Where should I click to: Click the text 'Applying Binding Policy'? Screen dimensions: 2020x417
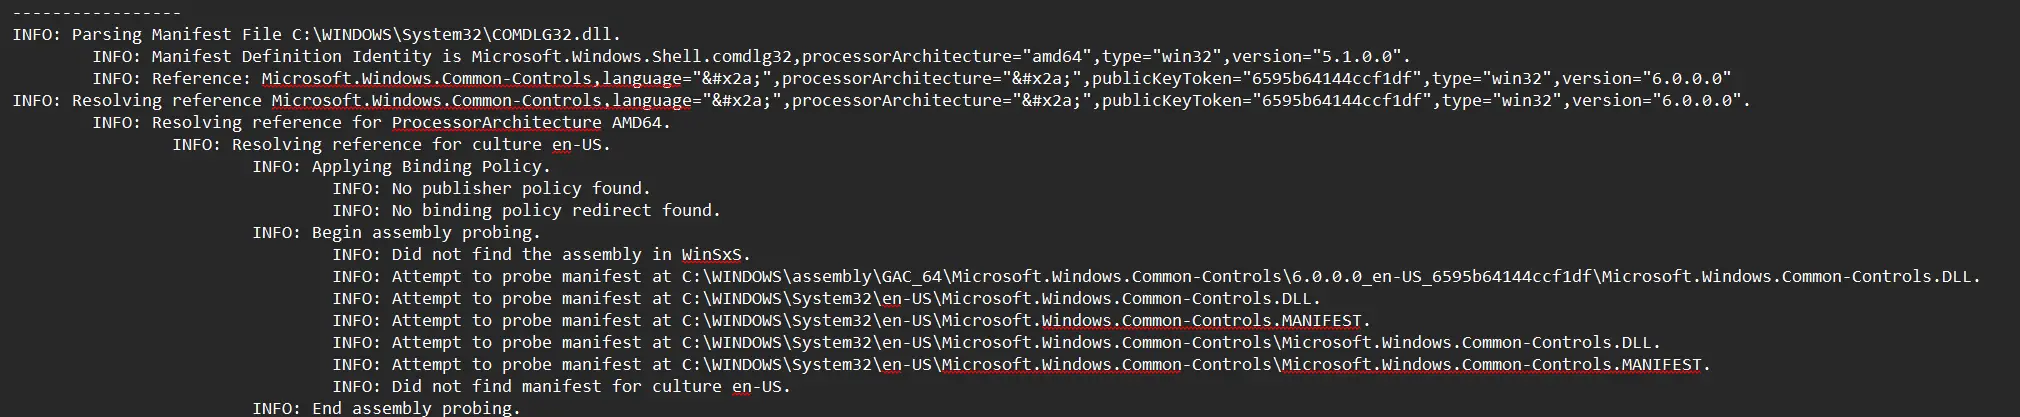[426, 166]
